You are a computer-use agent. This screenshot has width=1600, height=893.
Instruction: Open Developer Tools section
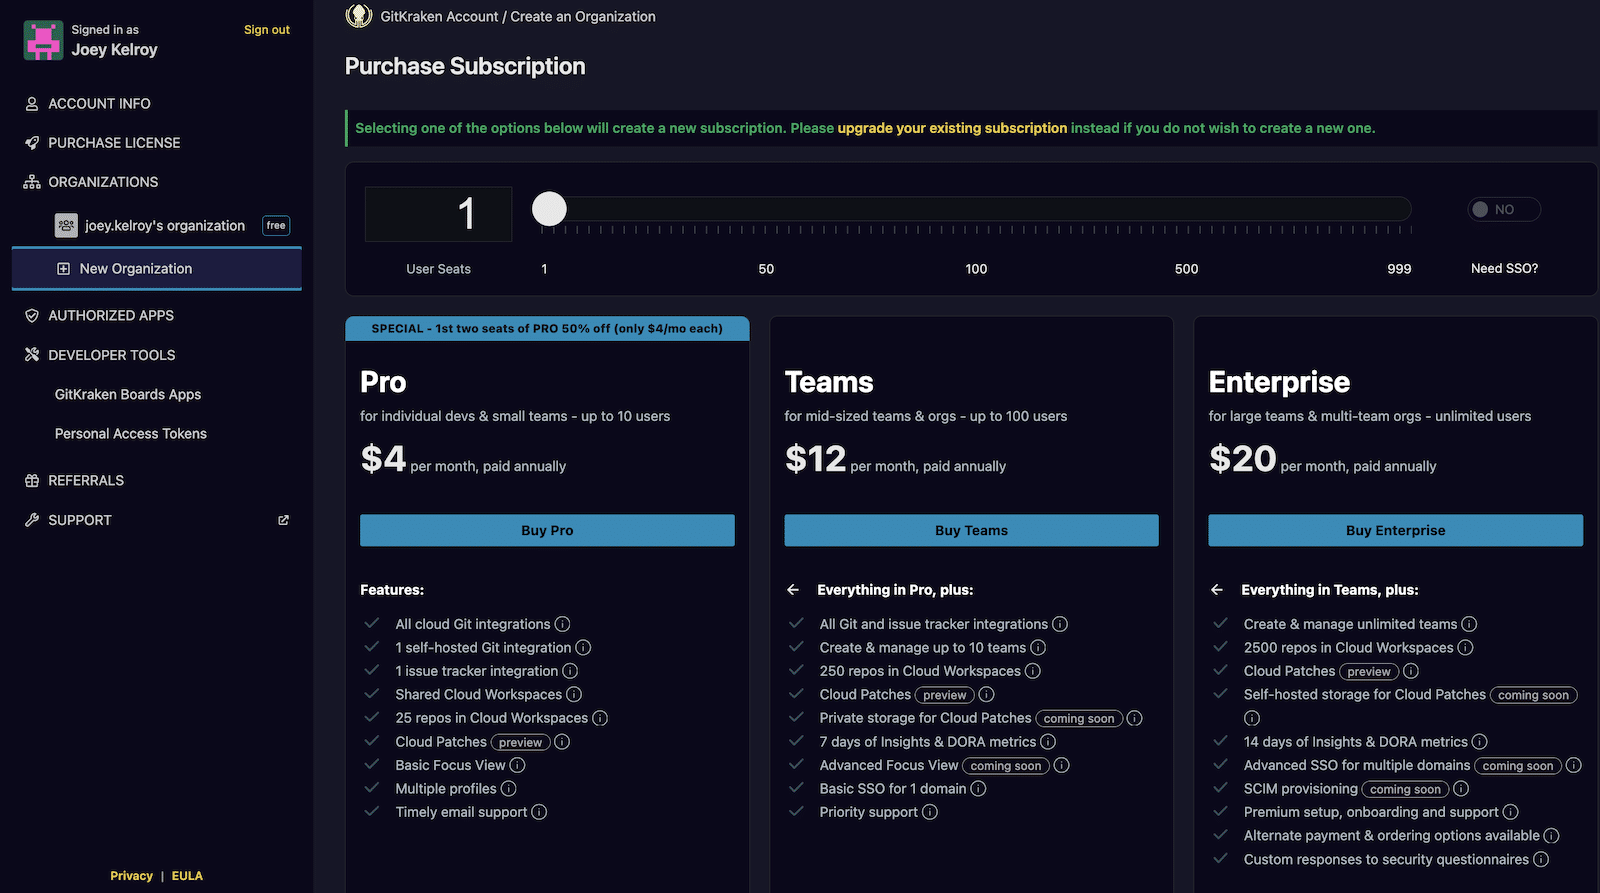pos(112,355)
